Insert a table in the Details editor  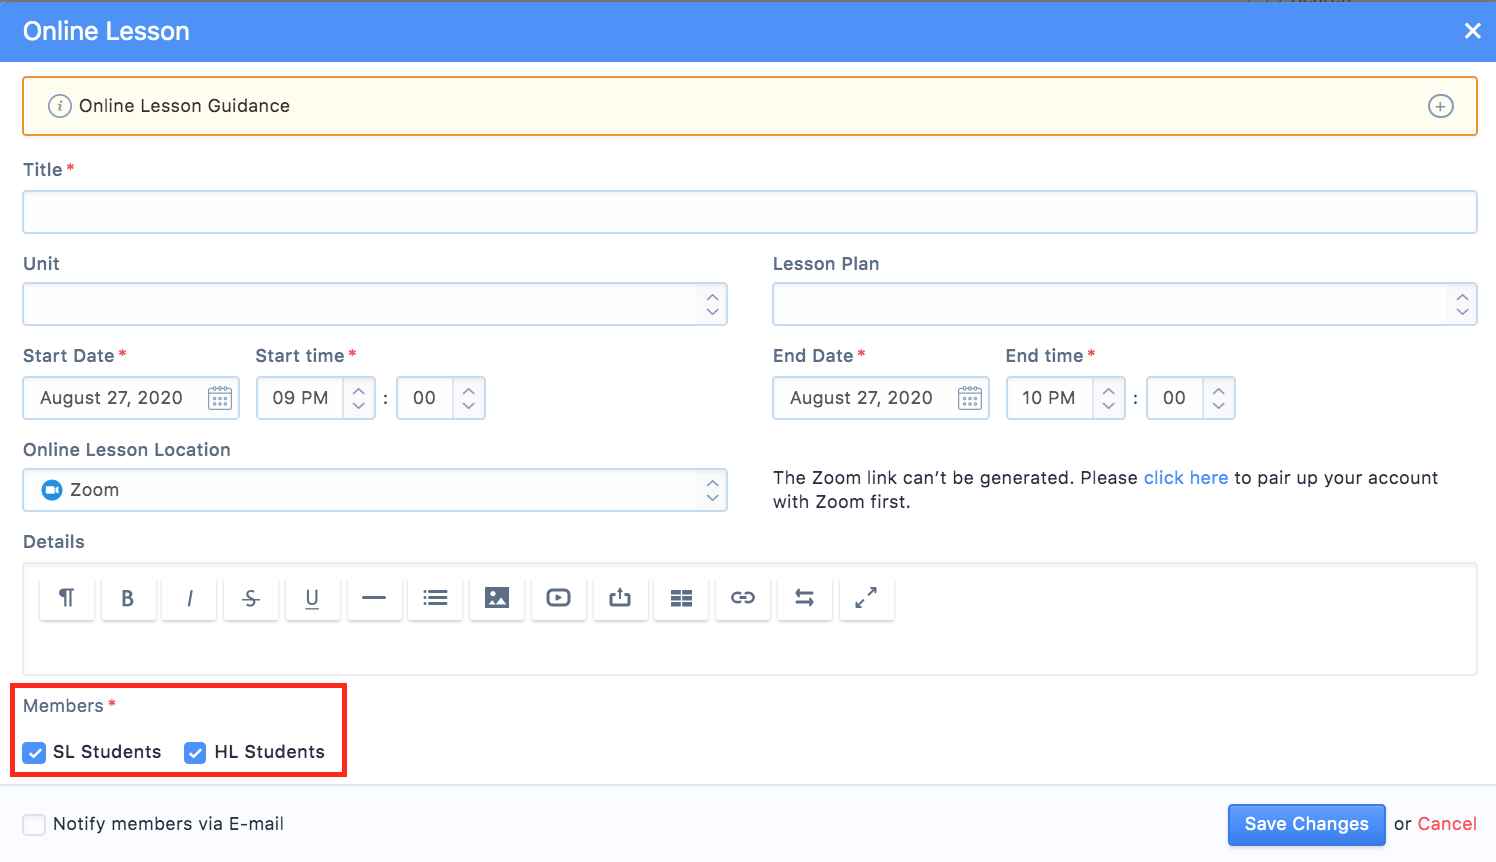tap(681, 598)
